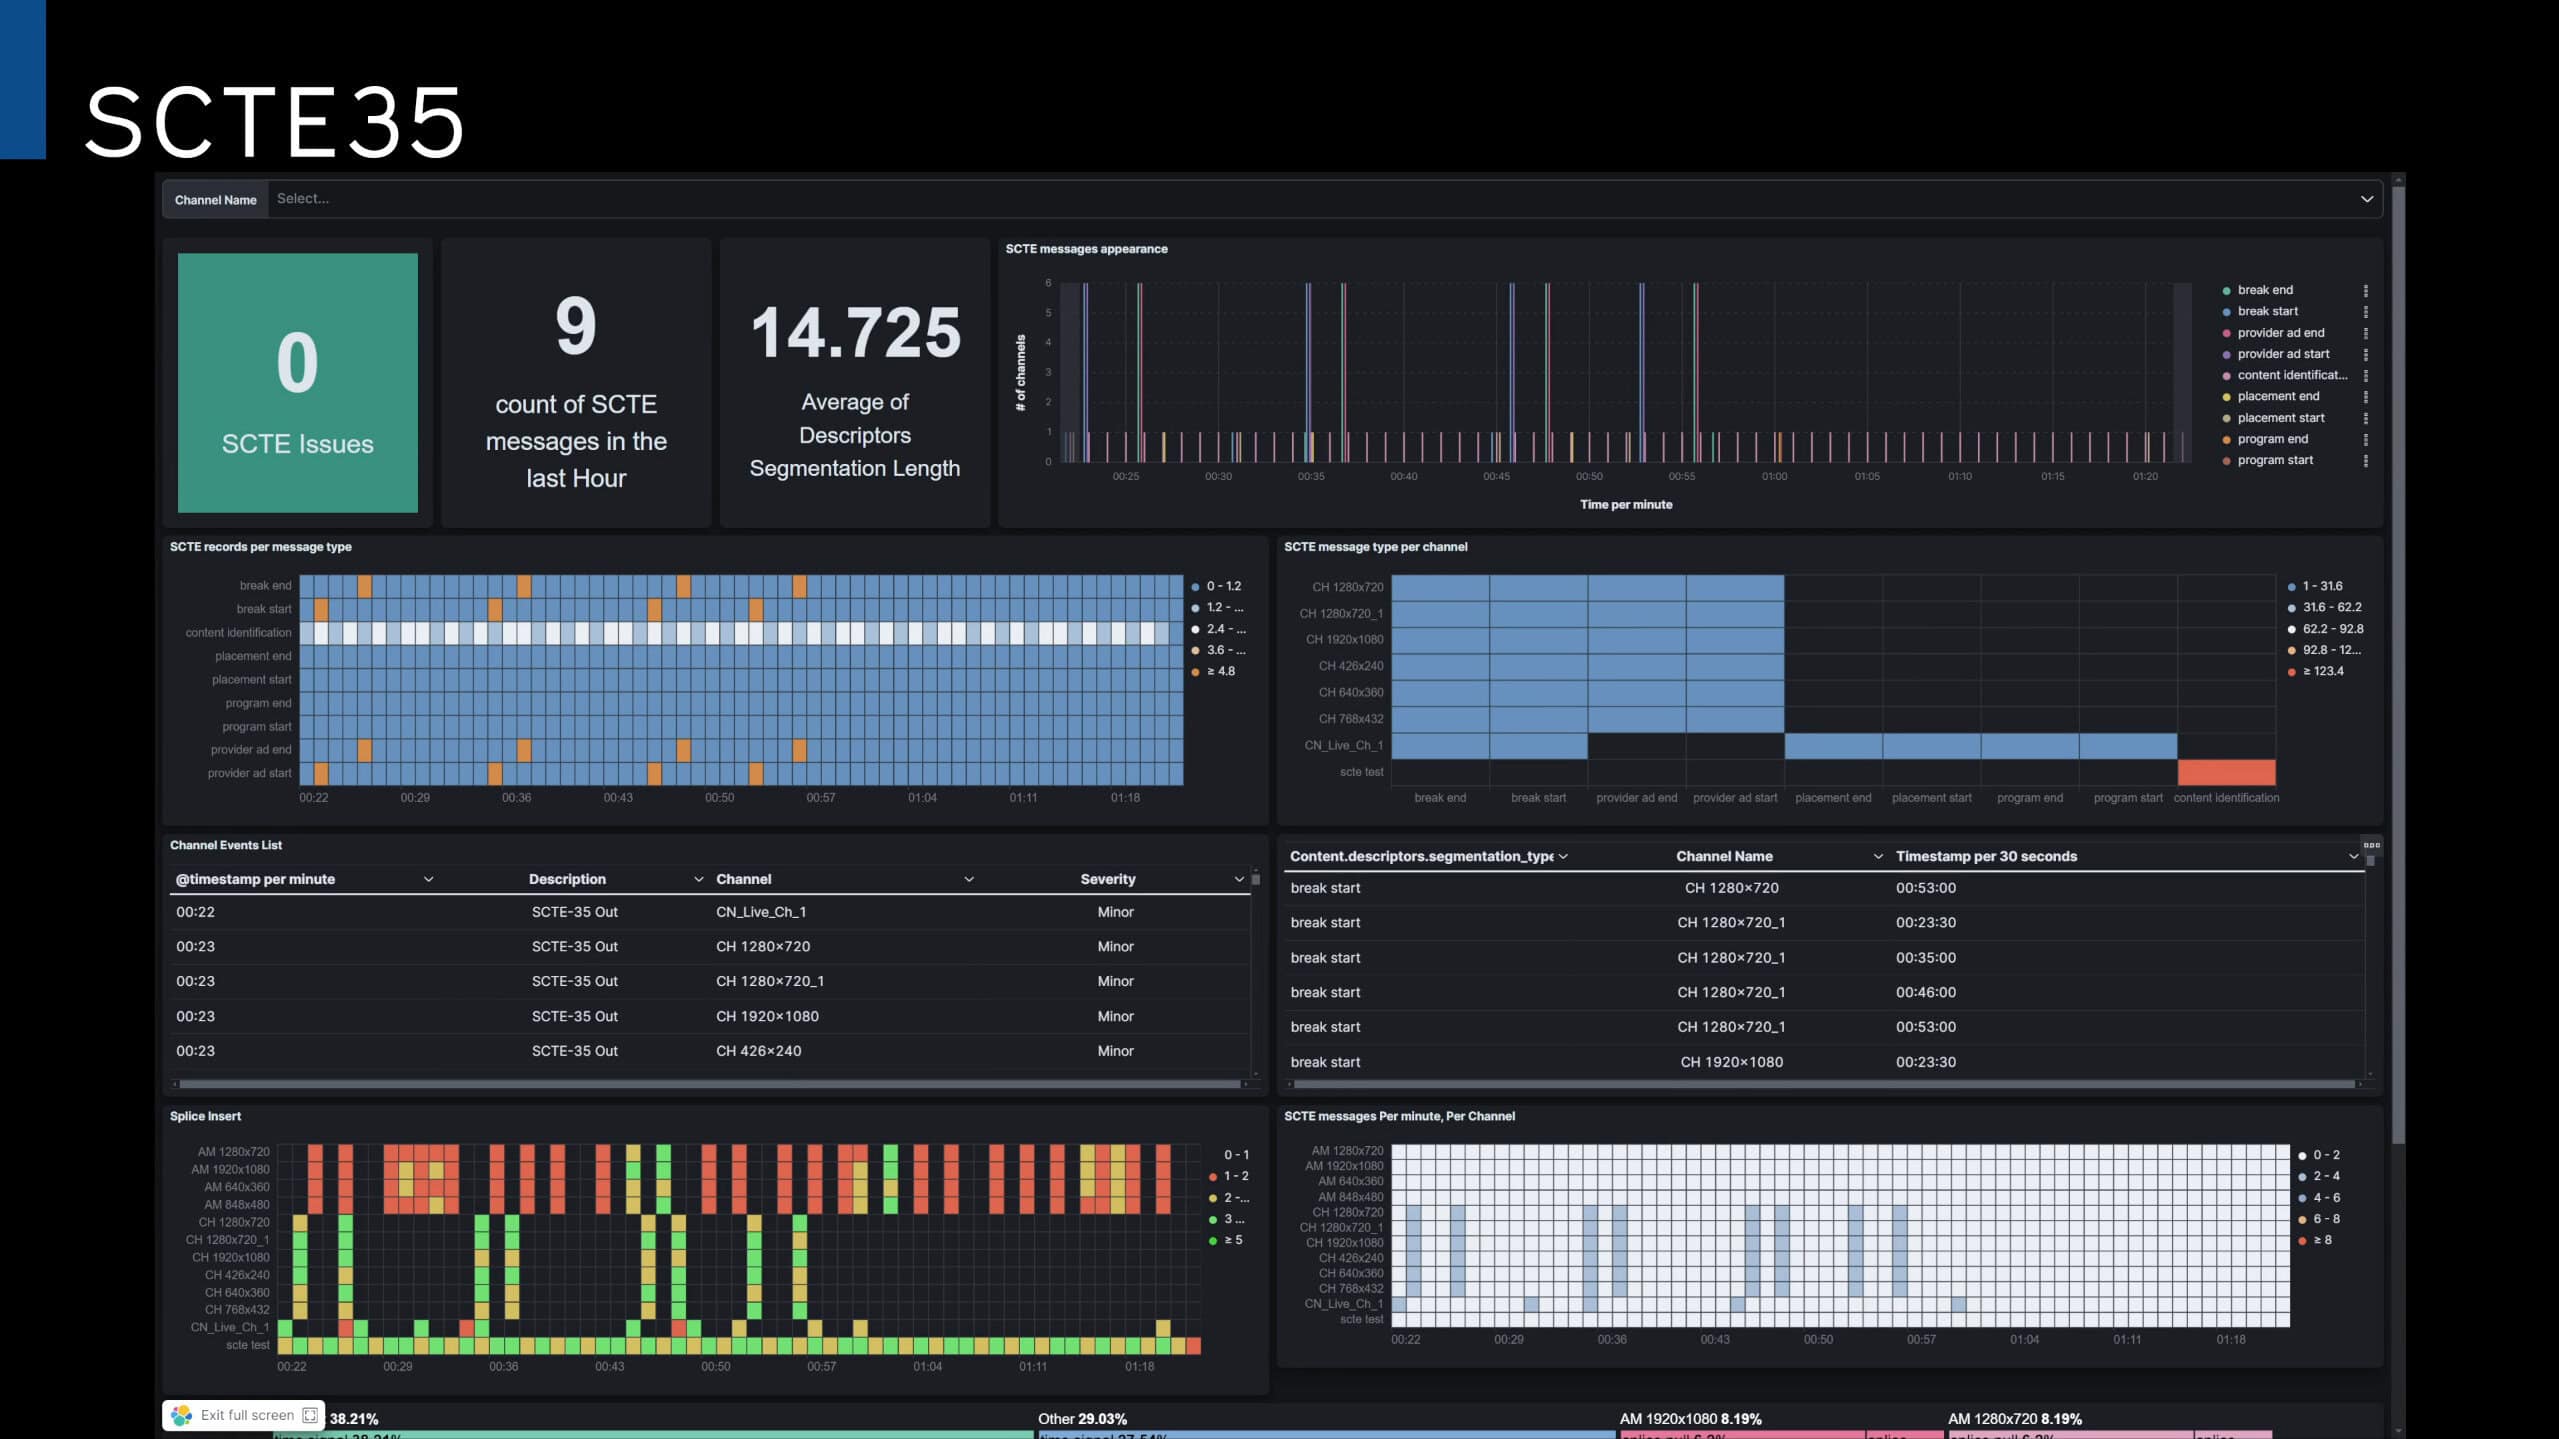Viewport: 2559px width, 1439px height.
Task: Toggle provider ad end series in legend
Action: 2280,333
